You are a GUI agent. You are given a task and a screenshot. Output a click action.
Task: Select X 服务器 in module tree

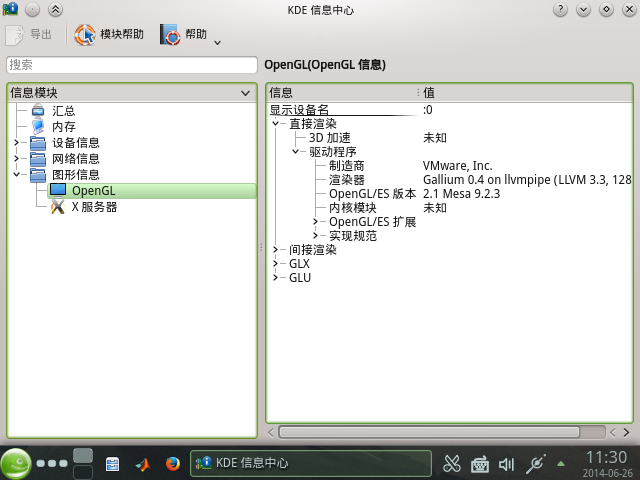[x=94, y=207]
